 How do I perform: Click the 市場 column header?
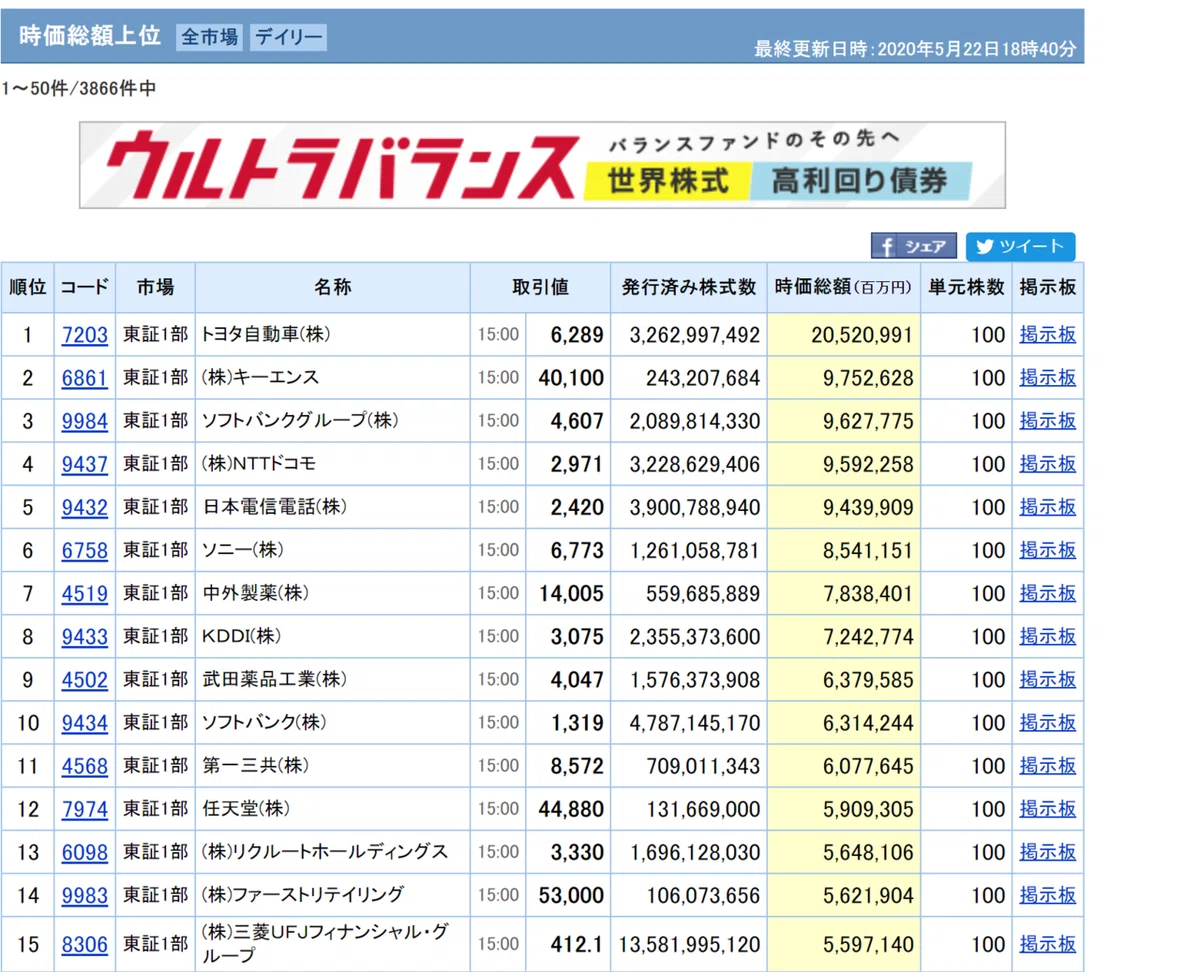pyautogui.click(x=155, y=288)
